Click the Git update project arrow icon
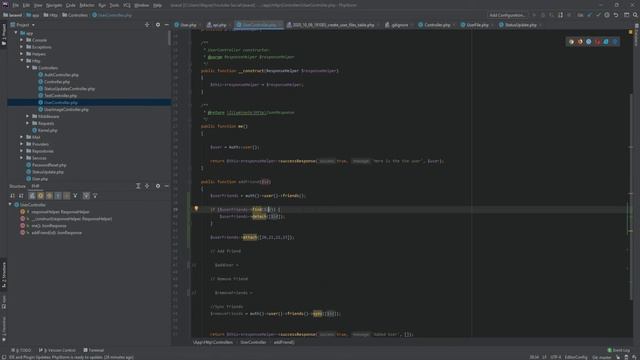640x360 pixels. 589,15
